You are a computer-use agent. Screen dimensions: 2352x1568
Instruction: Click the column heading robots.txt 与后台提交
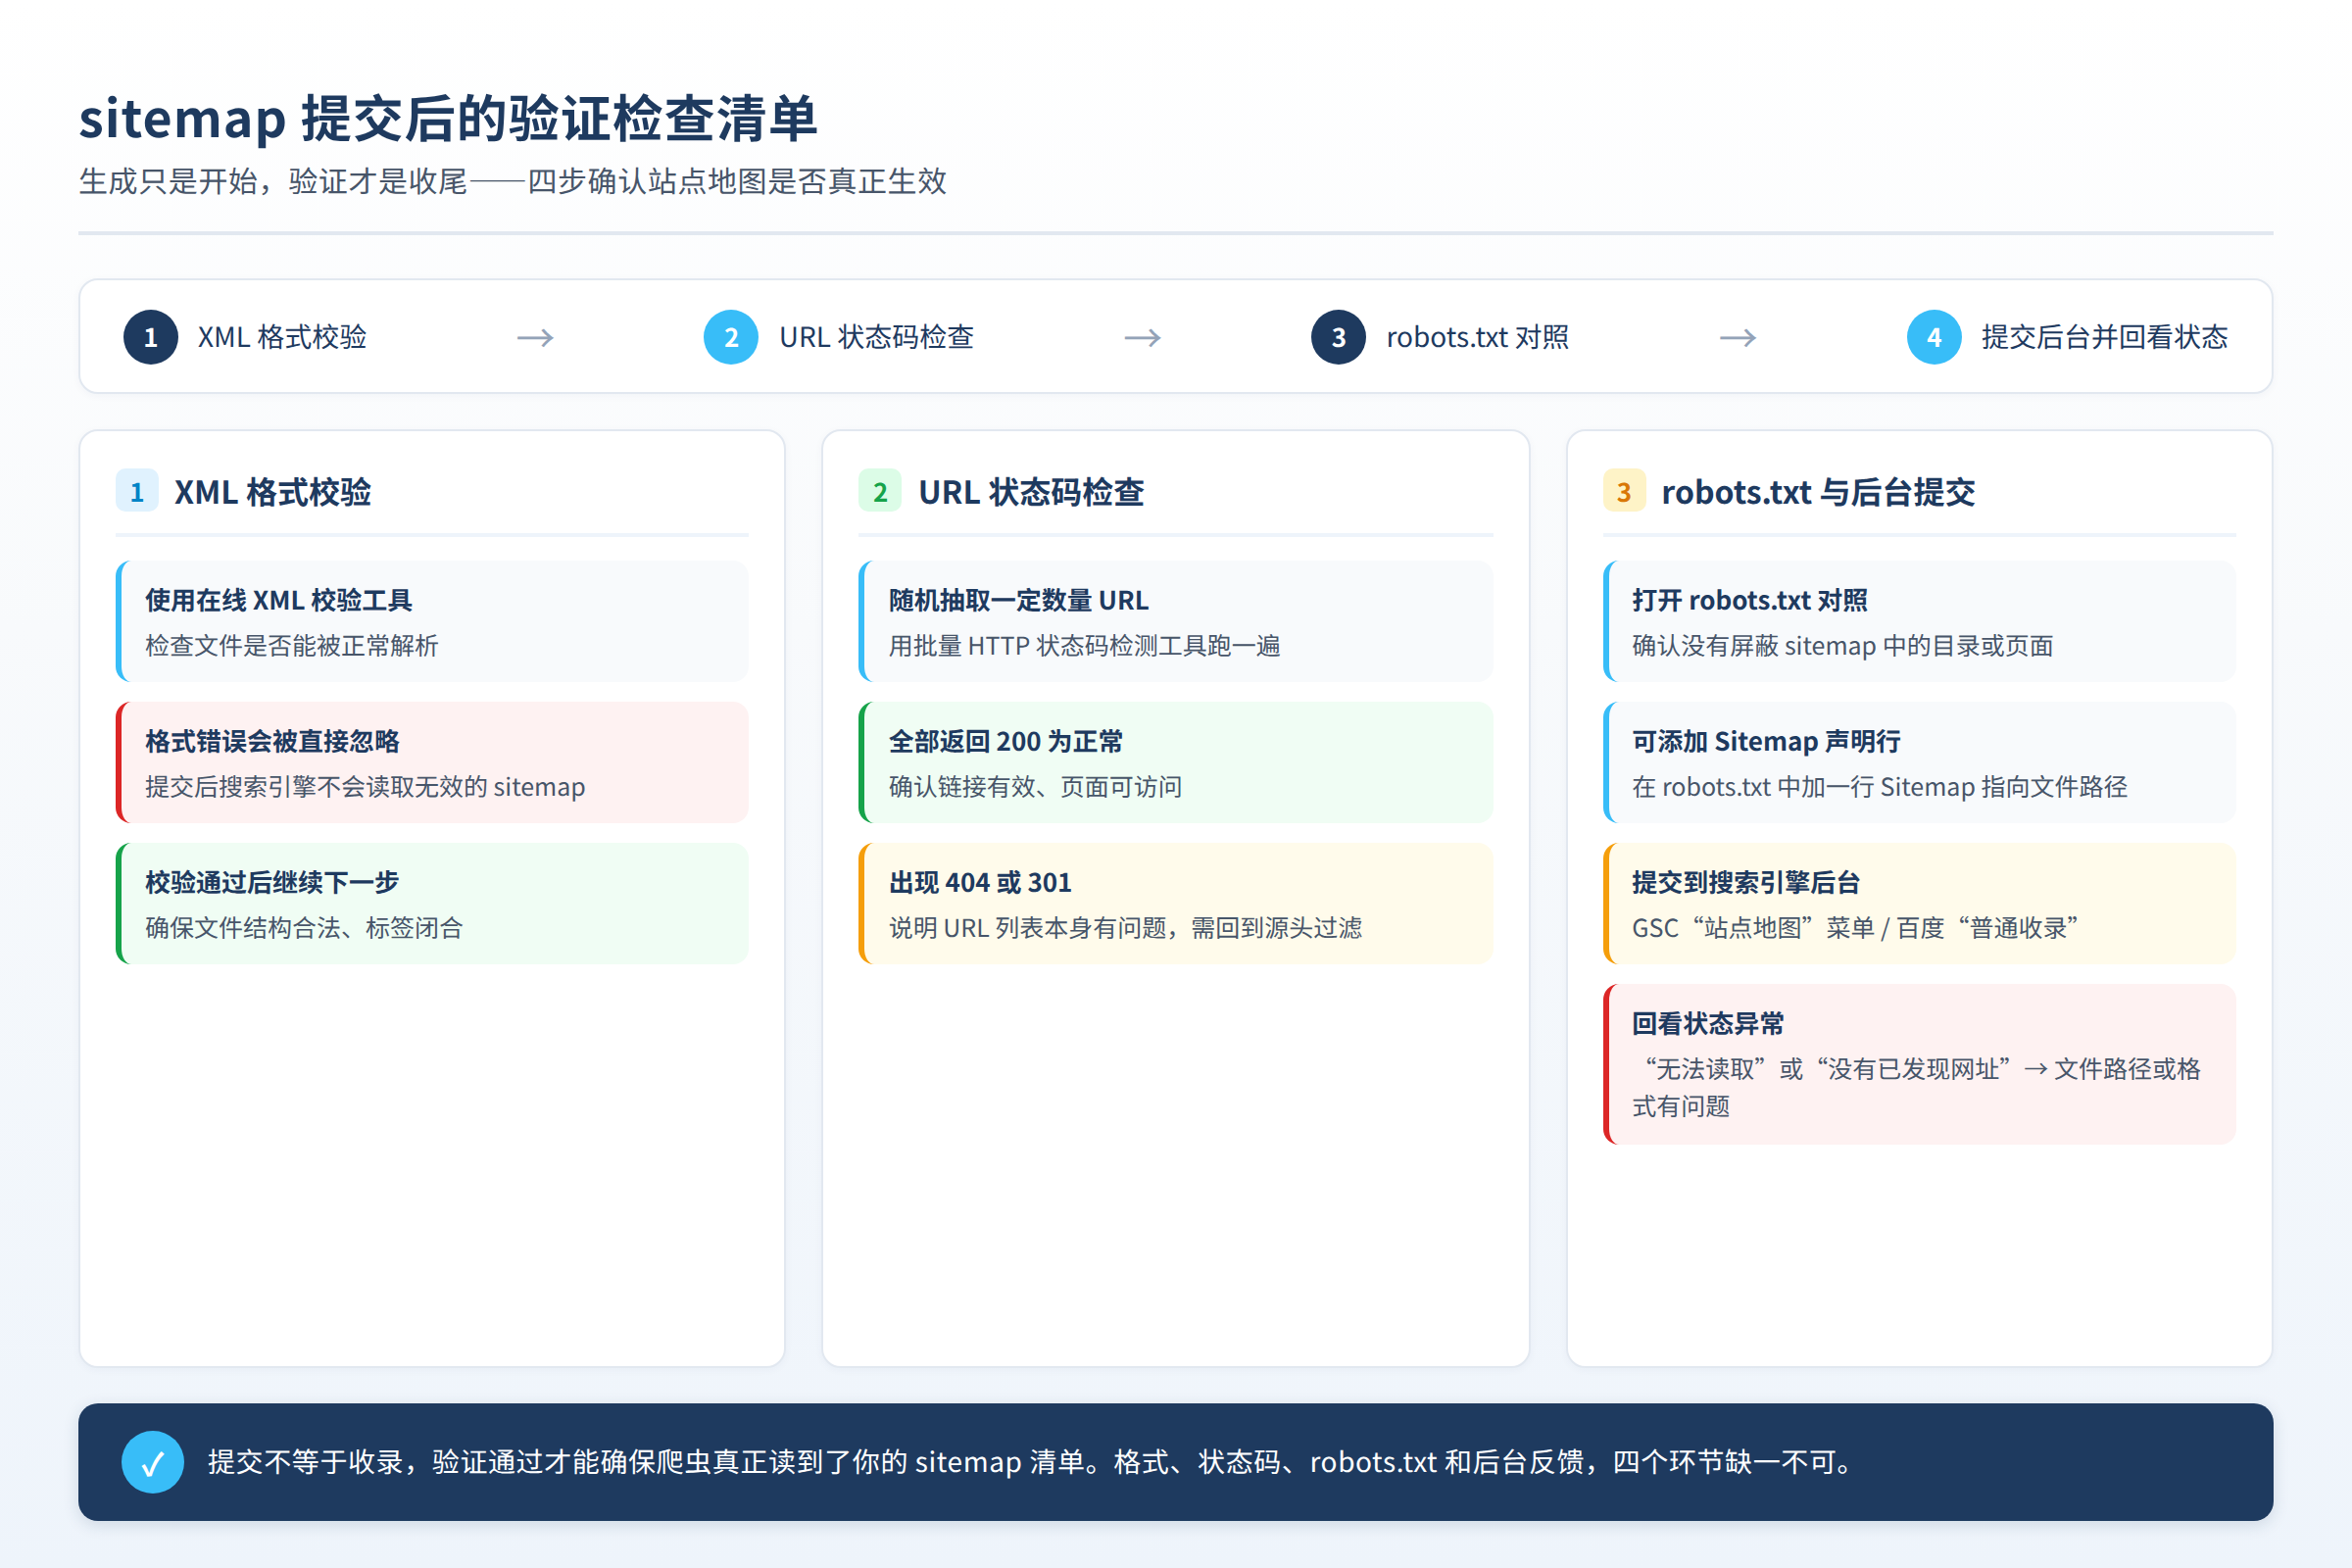coord(1817,491)
